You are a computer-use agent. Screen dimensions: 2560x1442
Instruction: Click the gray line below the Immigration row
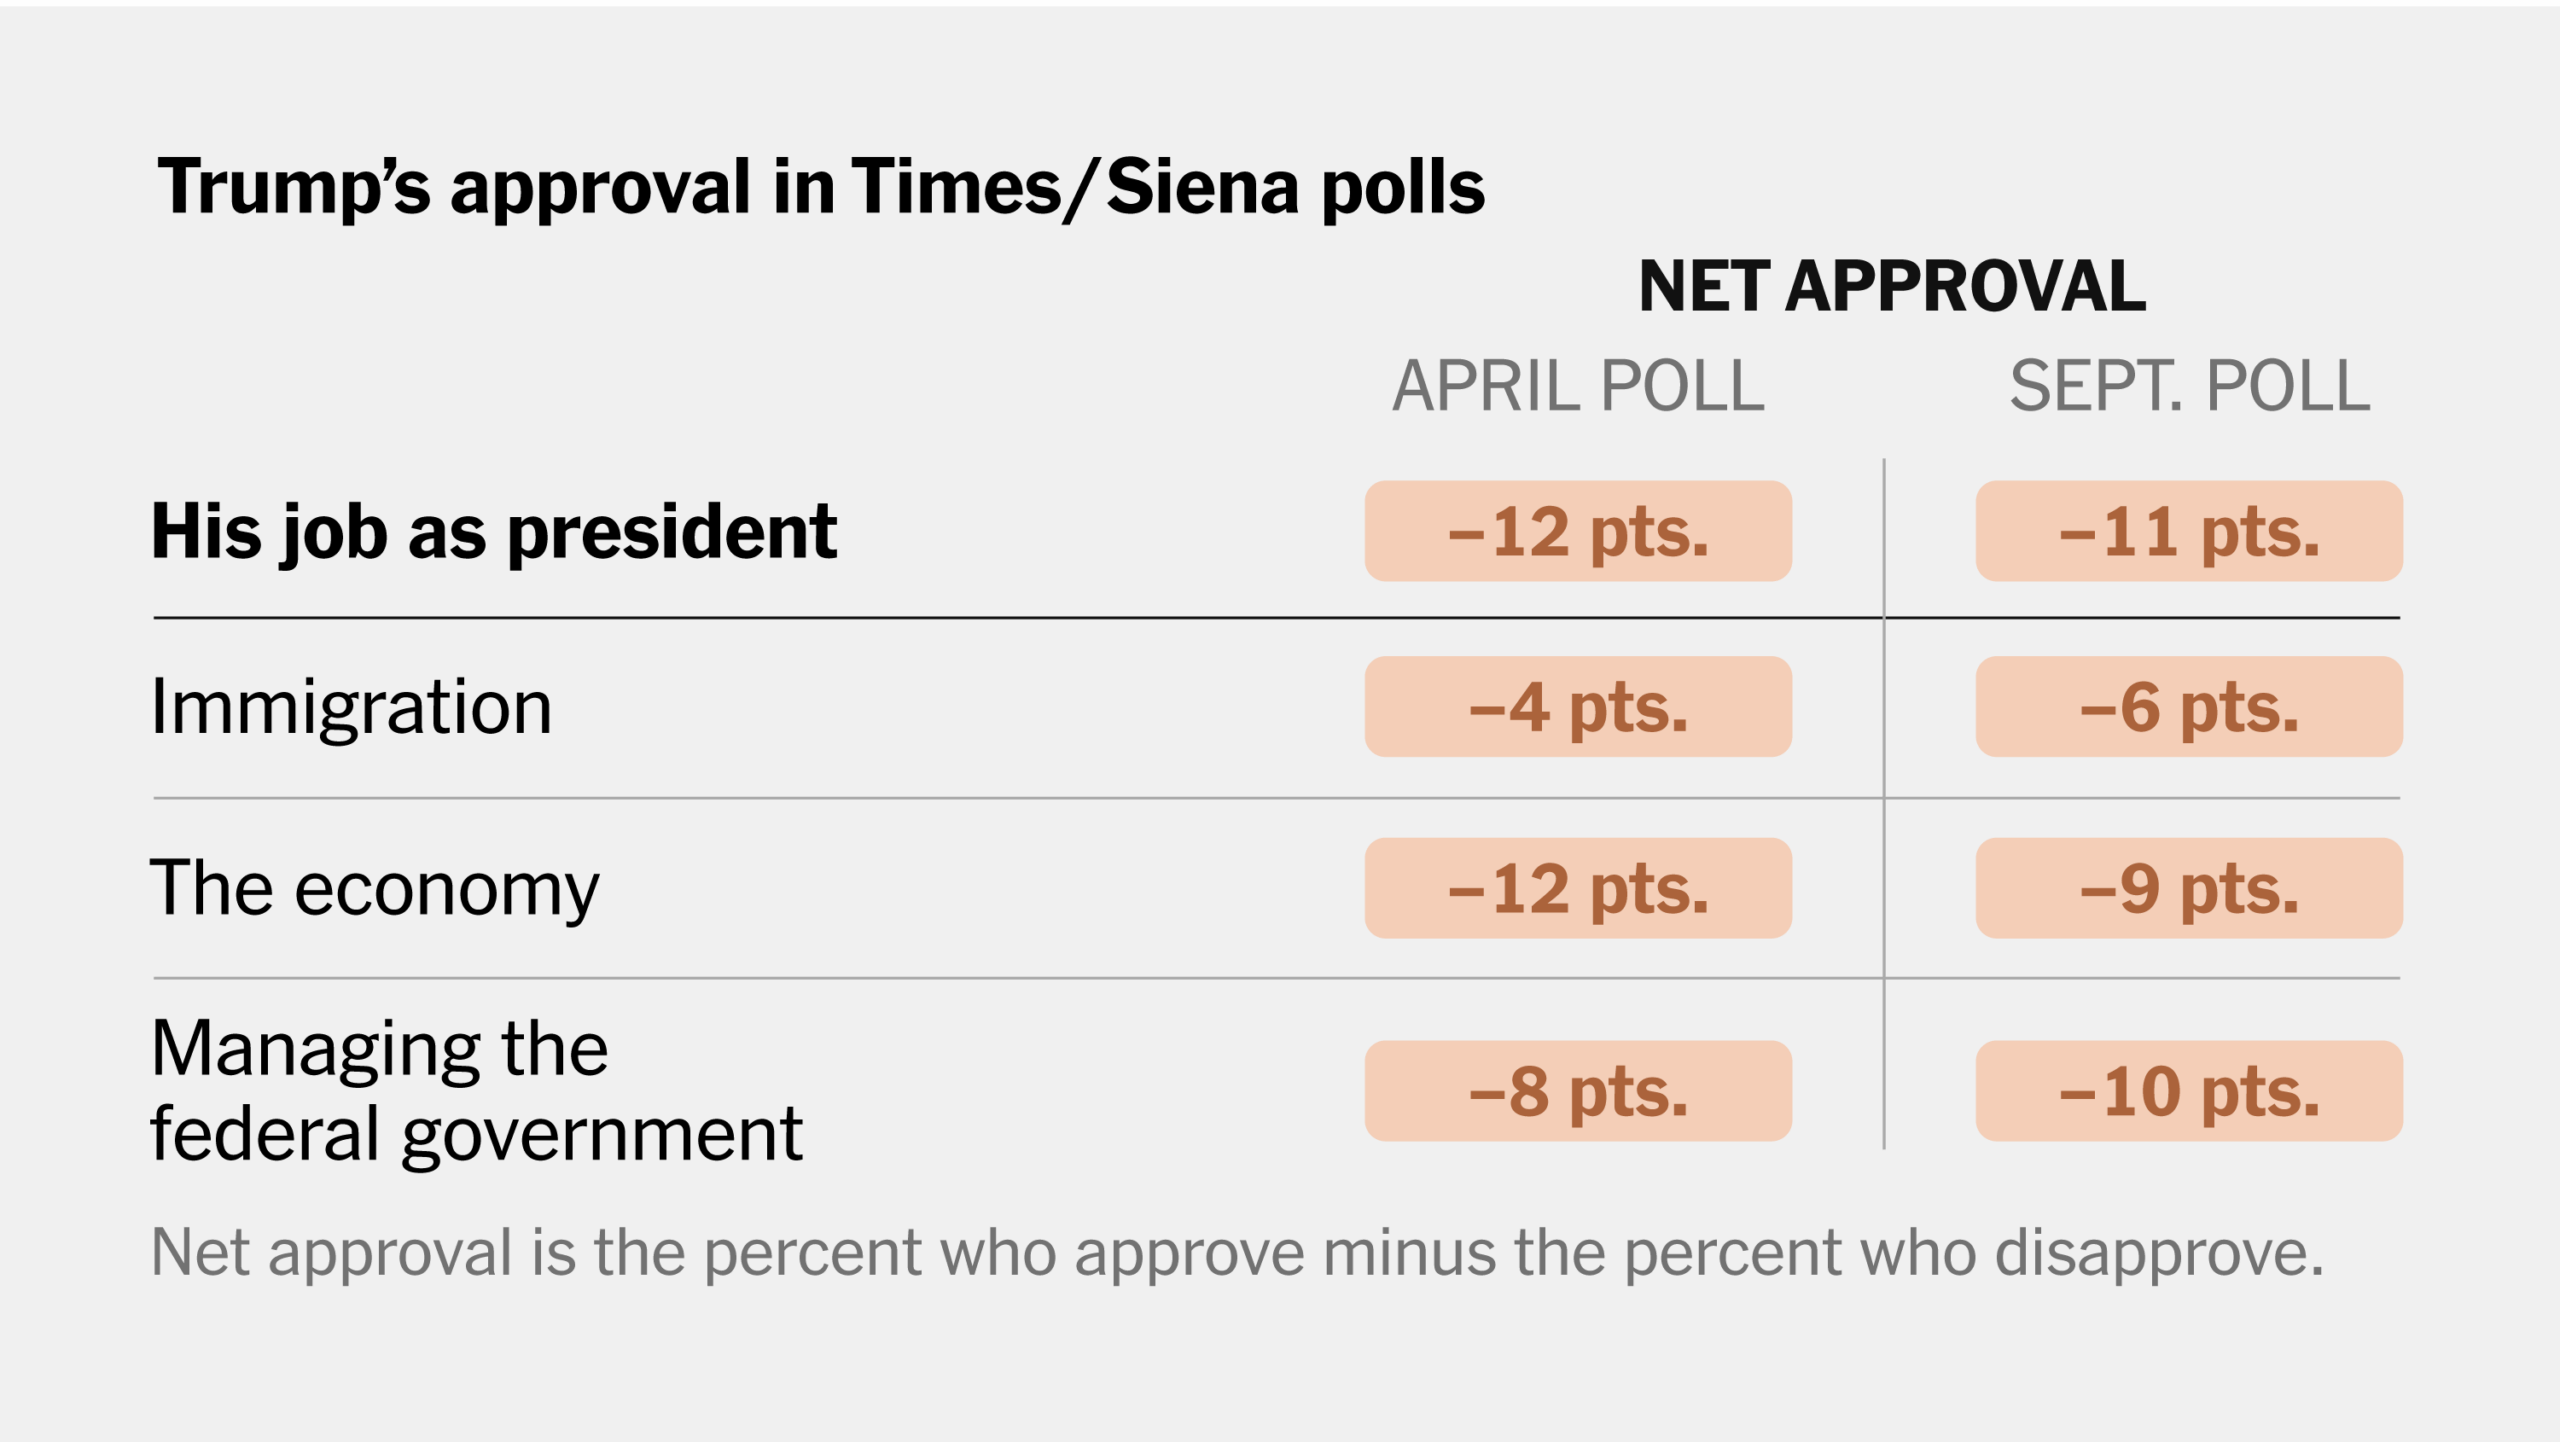tap(1000, 798)
